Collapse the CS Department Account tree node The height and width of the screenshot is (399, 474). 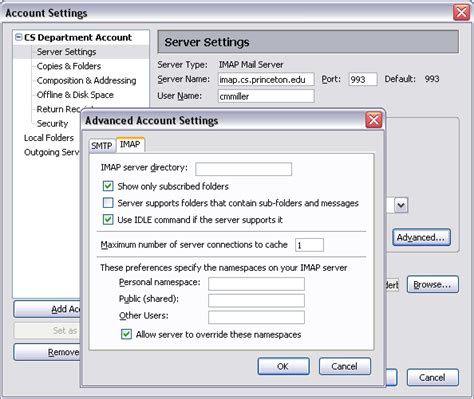[x=19, y=37]
